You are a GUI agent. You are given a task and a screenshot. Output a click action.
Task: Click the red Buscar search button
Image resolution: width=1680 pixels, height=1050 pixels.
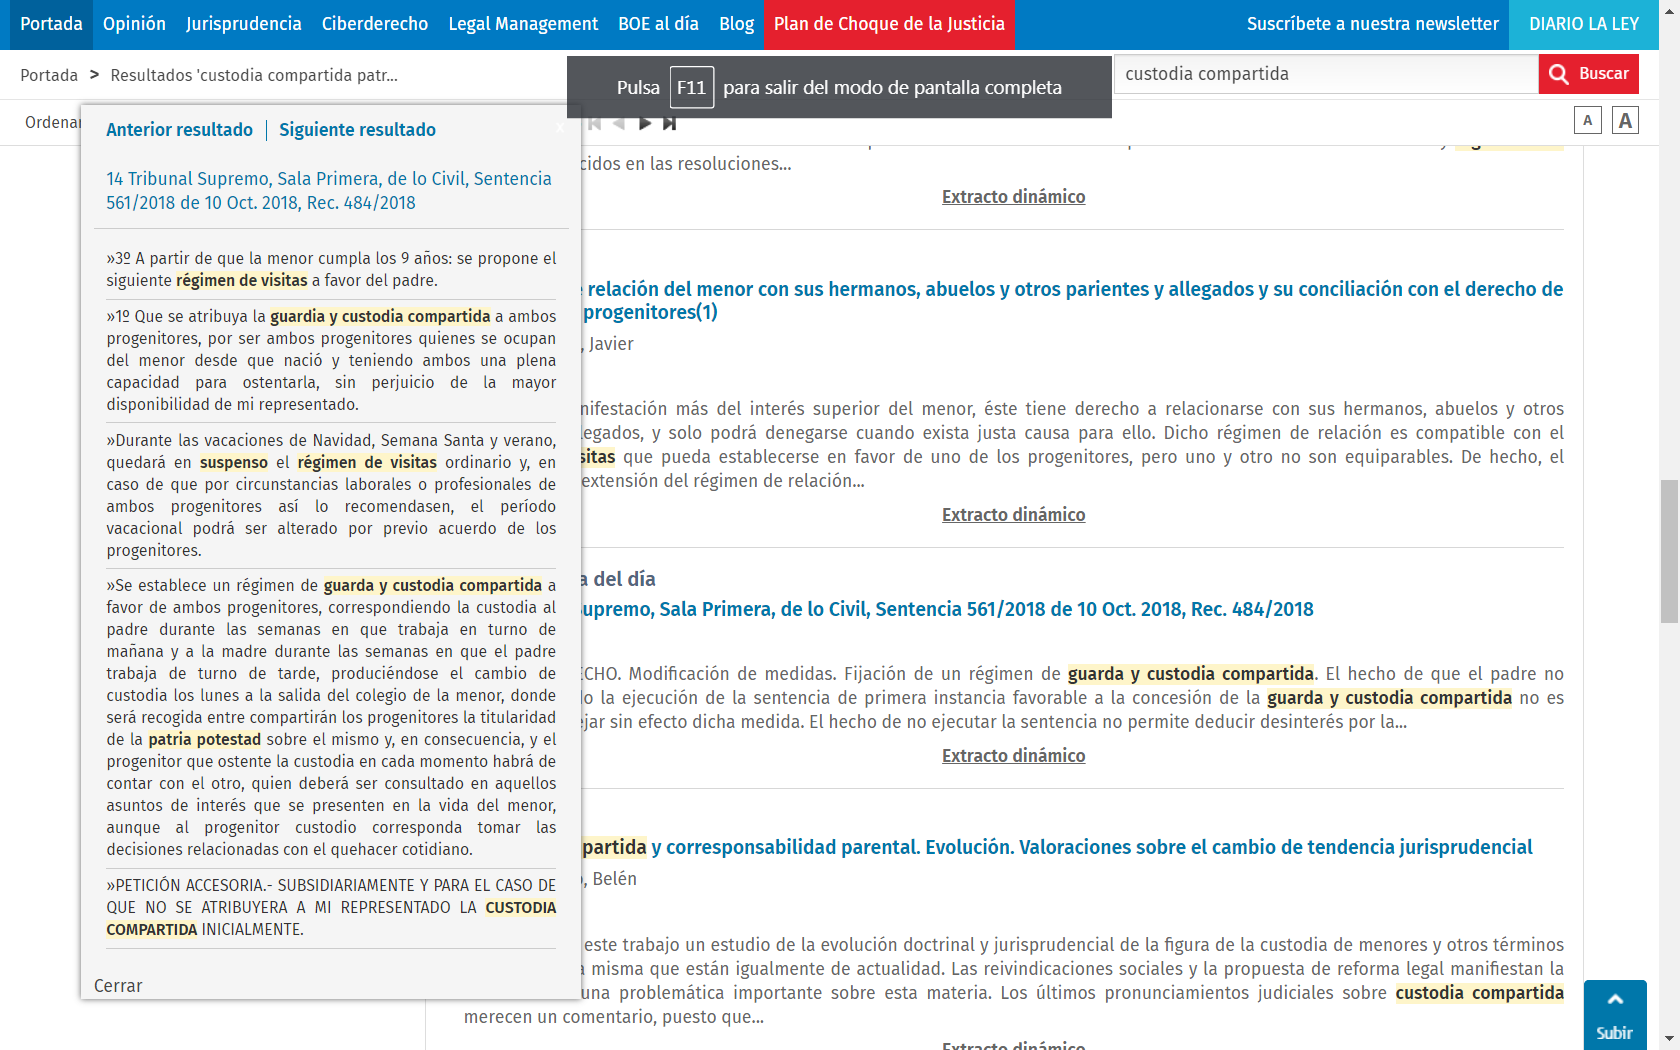click(x=1588, y=74)
